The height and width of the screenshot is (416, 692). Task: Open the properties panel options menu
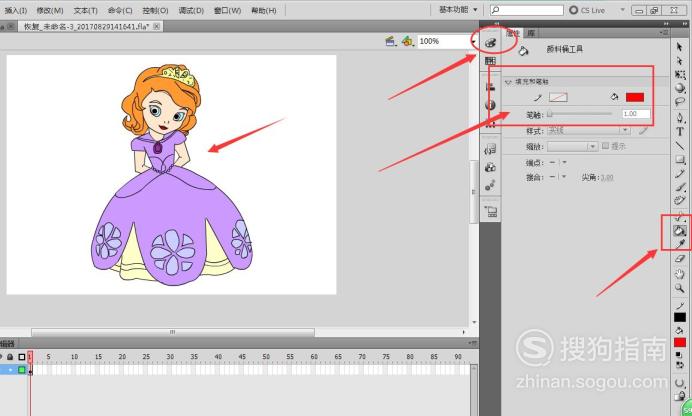pos(663,33)
